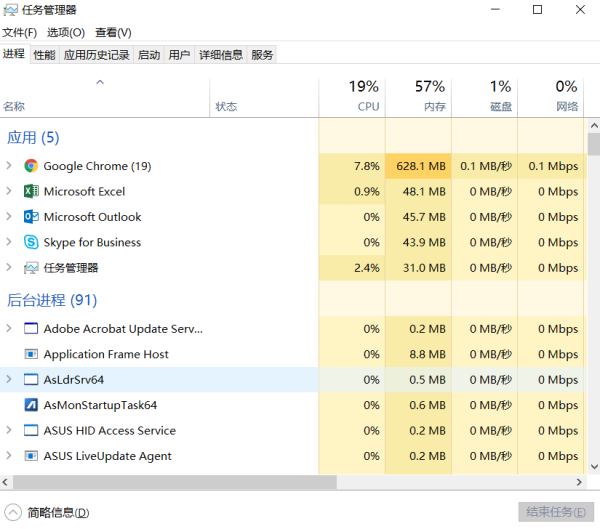The image size is (600, 529).
Task: Switch to the 性能 tab
Action: tap(44, 55)
